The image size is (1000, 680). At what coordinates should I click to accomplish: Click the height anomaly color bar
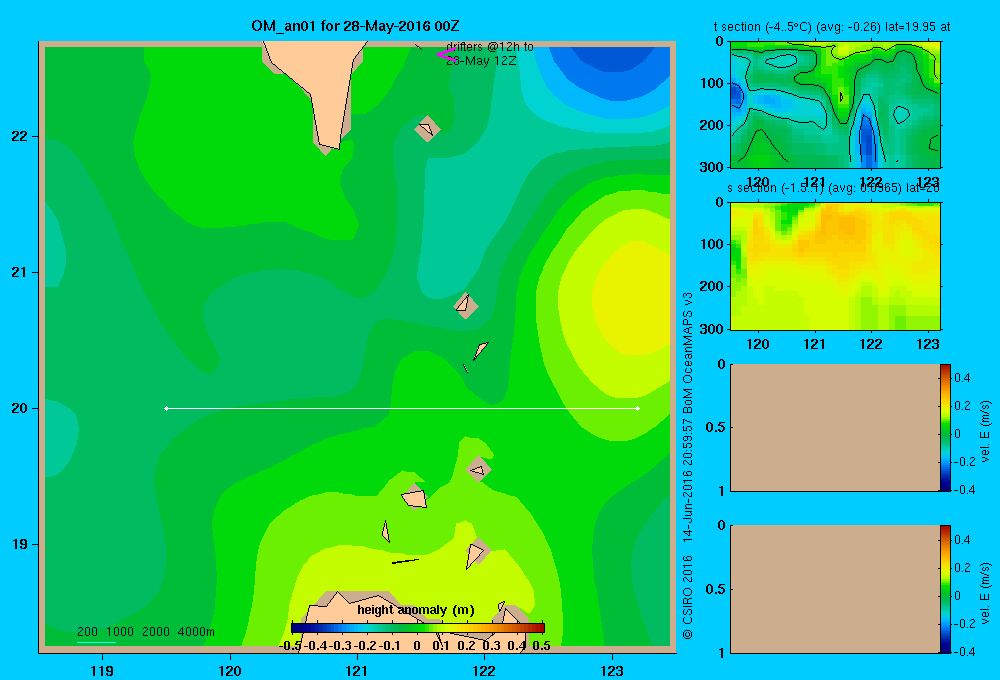pos(418,628)
